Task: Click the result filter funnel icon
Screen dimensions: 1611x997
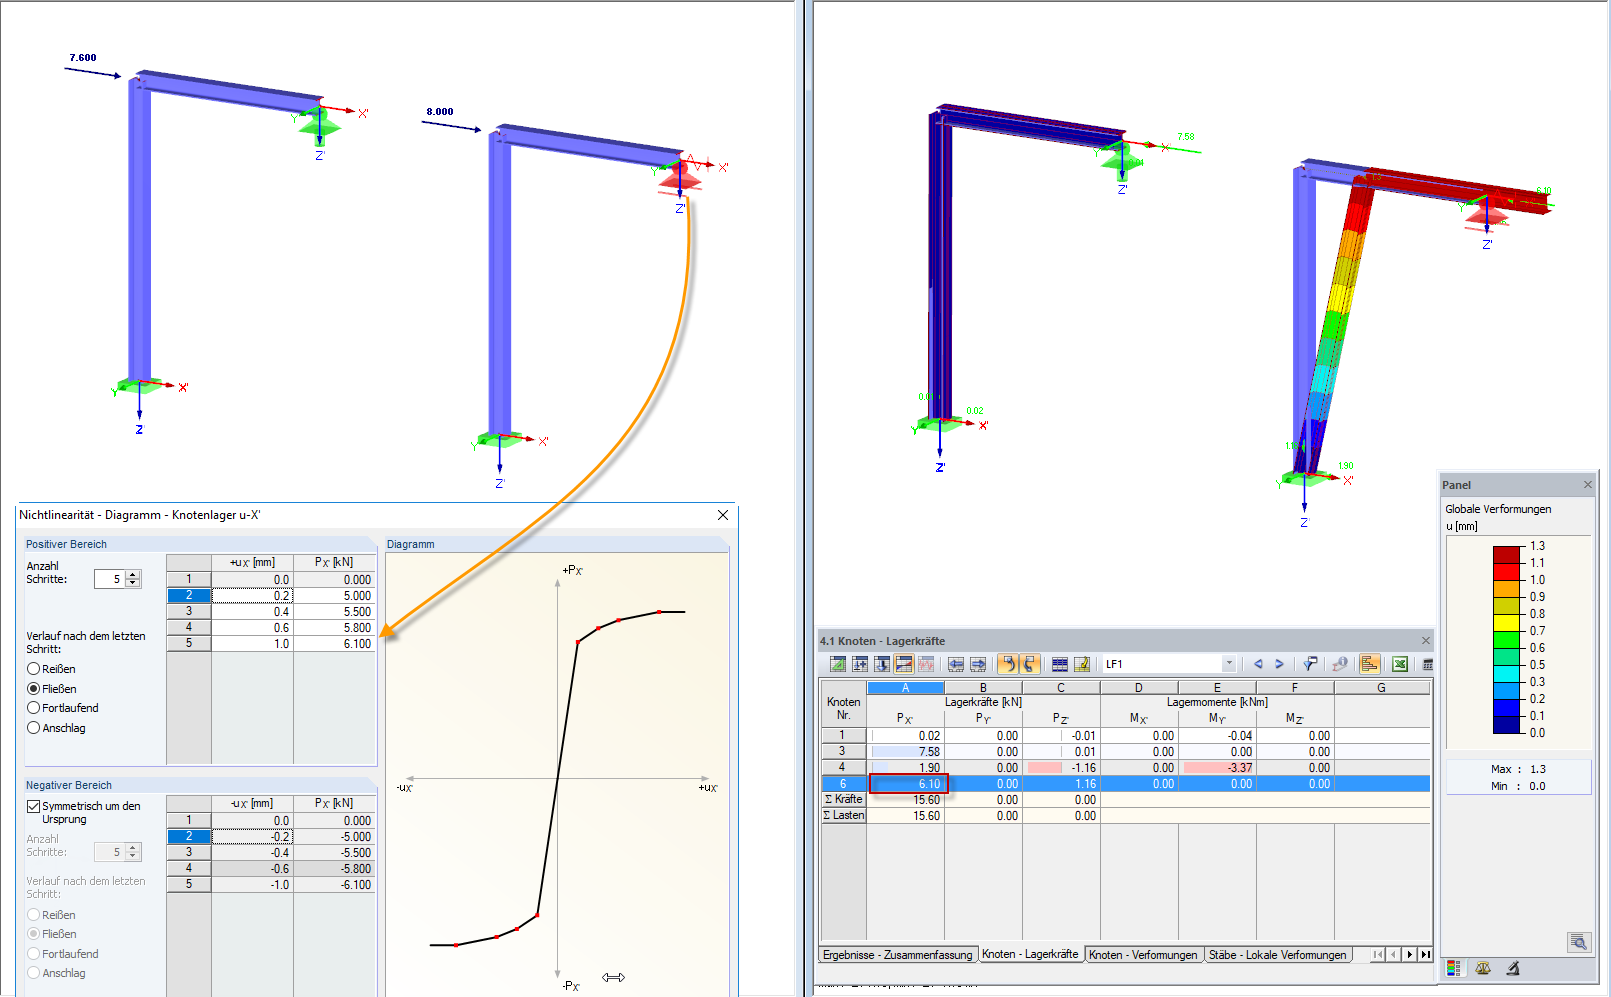Action: (x=1310, y=664)
